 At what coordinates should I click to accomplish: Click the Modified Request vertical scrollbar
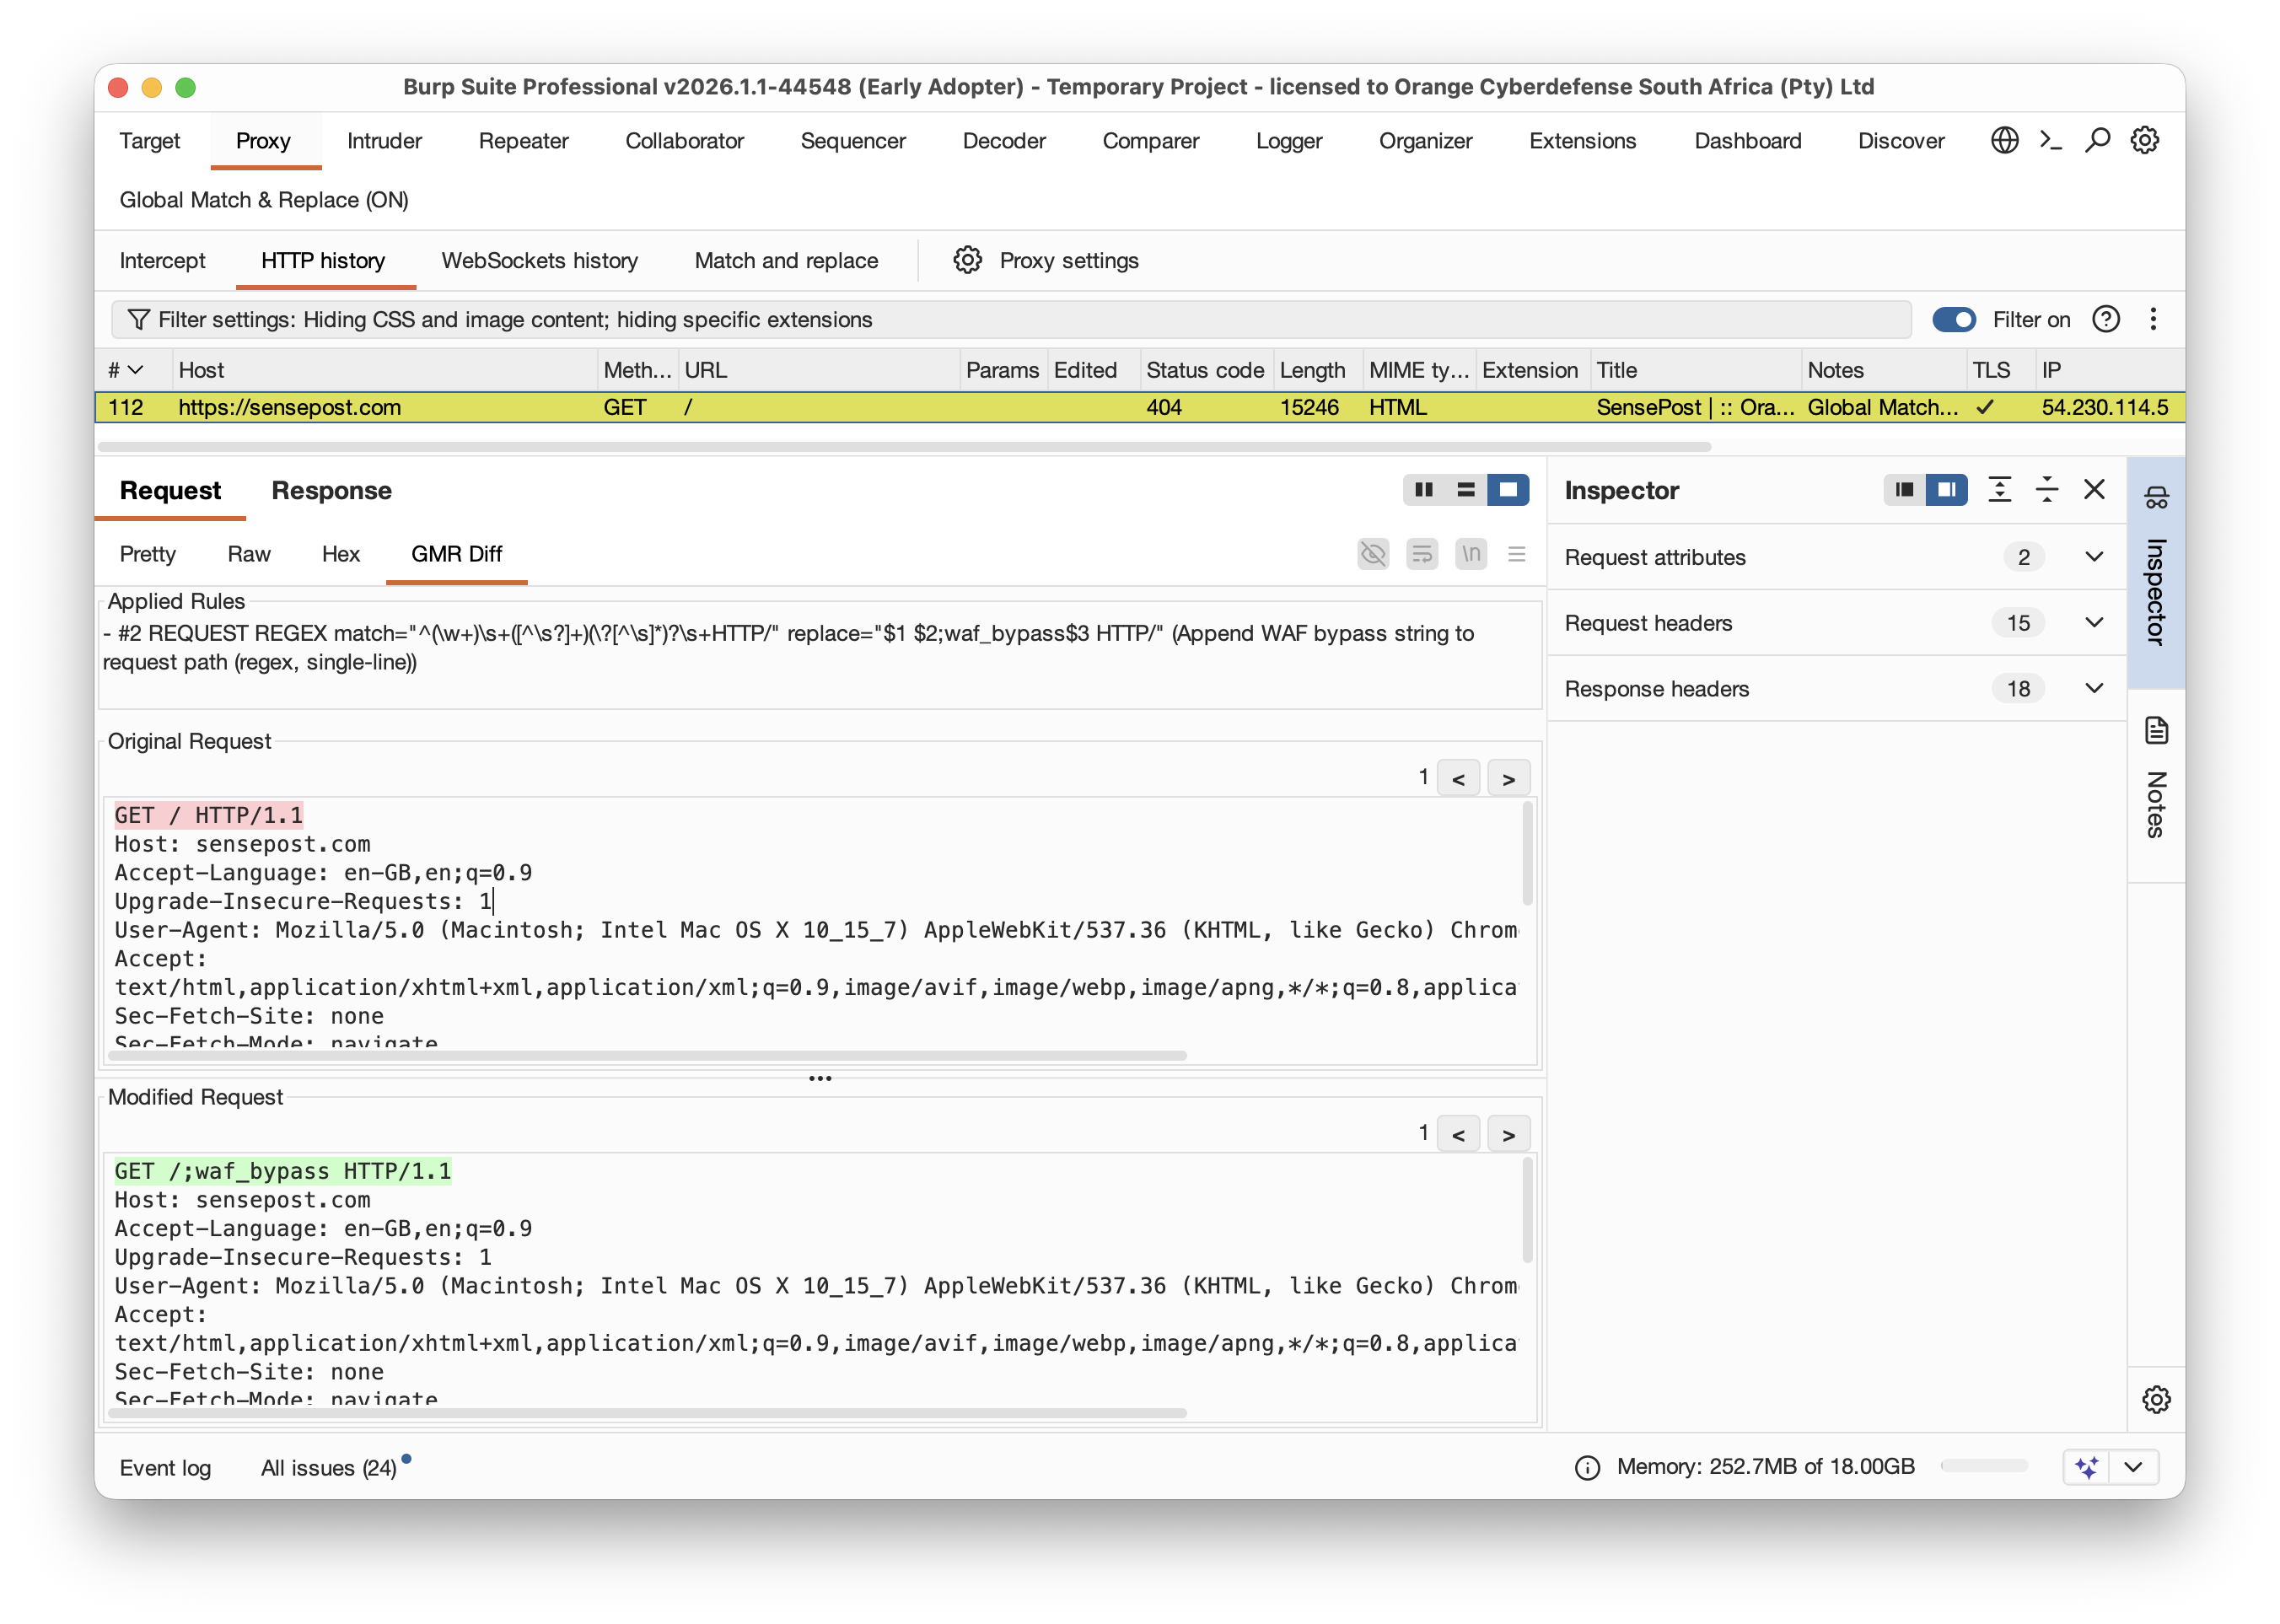1526,1210
